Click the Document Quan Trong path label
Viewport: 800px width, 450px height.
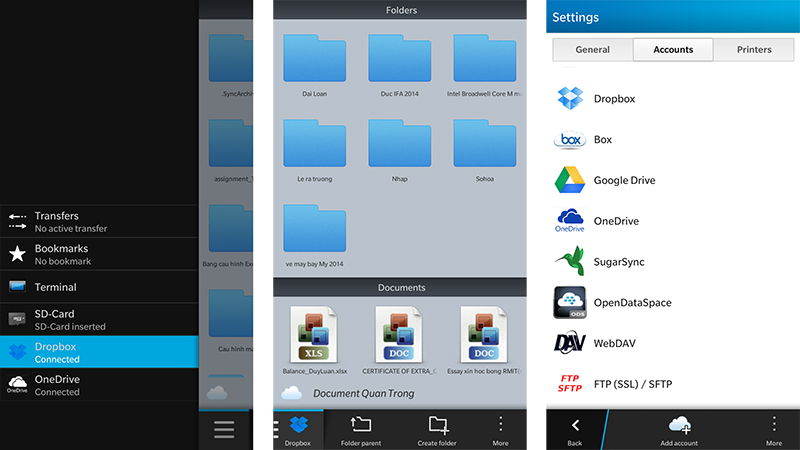364,393
